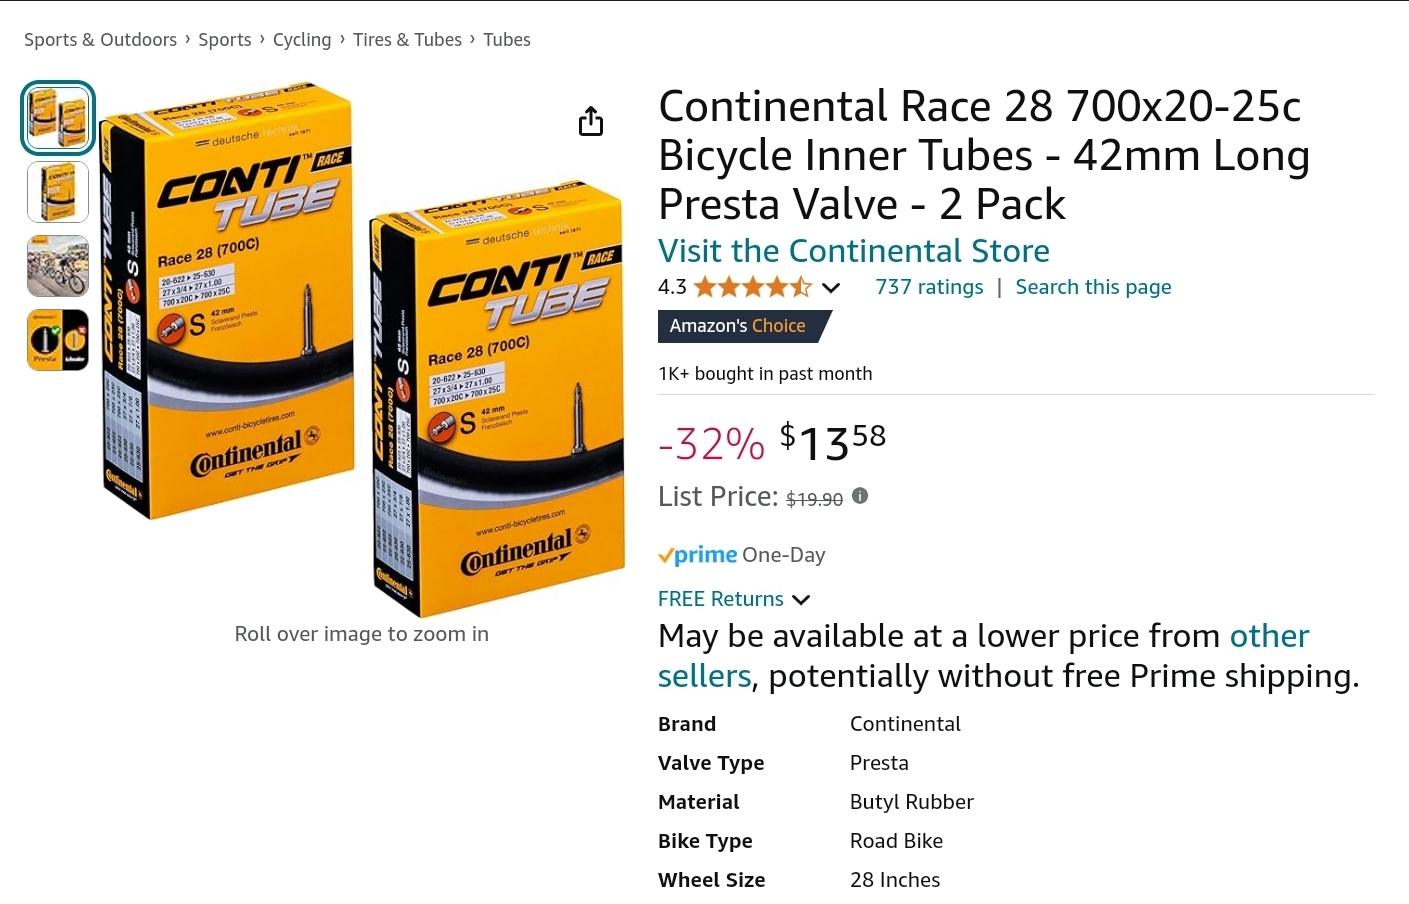Click Search this page link
1409x904 pixels.
pos(1093,288)
